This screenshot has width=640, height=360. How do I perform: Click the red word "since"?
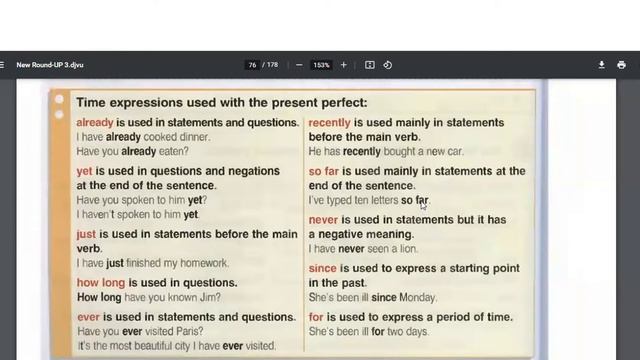click(x=322, y=268)
